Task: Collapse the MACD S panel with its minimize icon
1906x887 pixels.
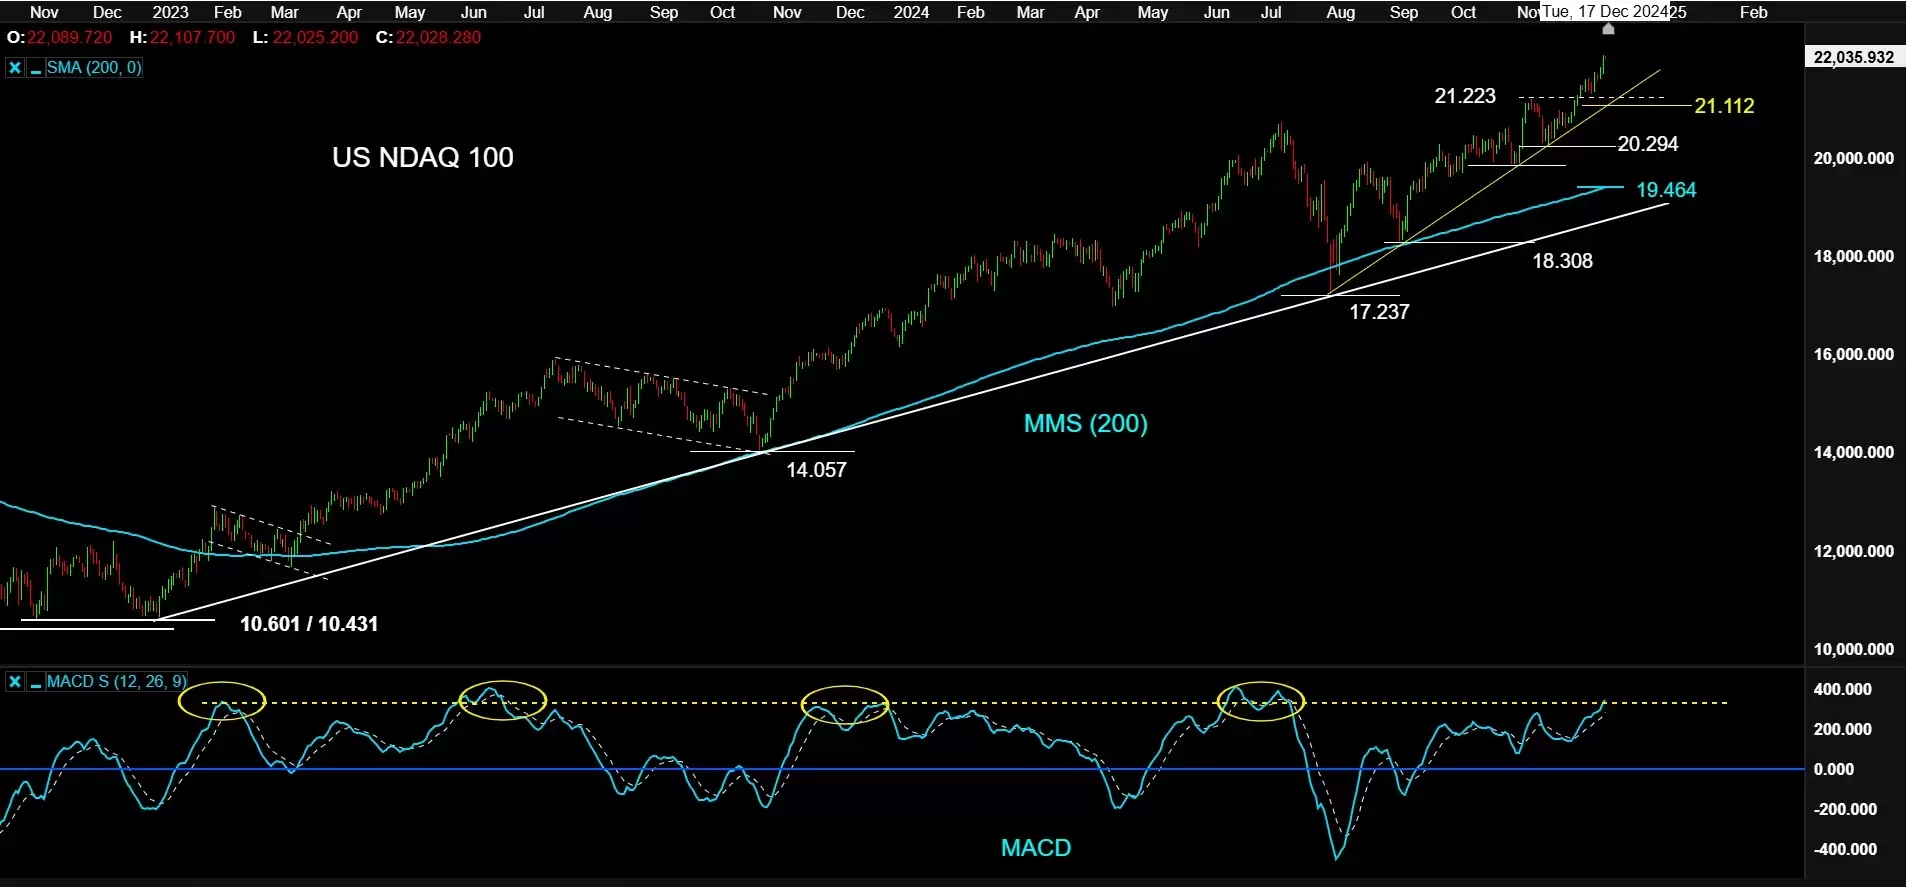Action: (36, 682)
